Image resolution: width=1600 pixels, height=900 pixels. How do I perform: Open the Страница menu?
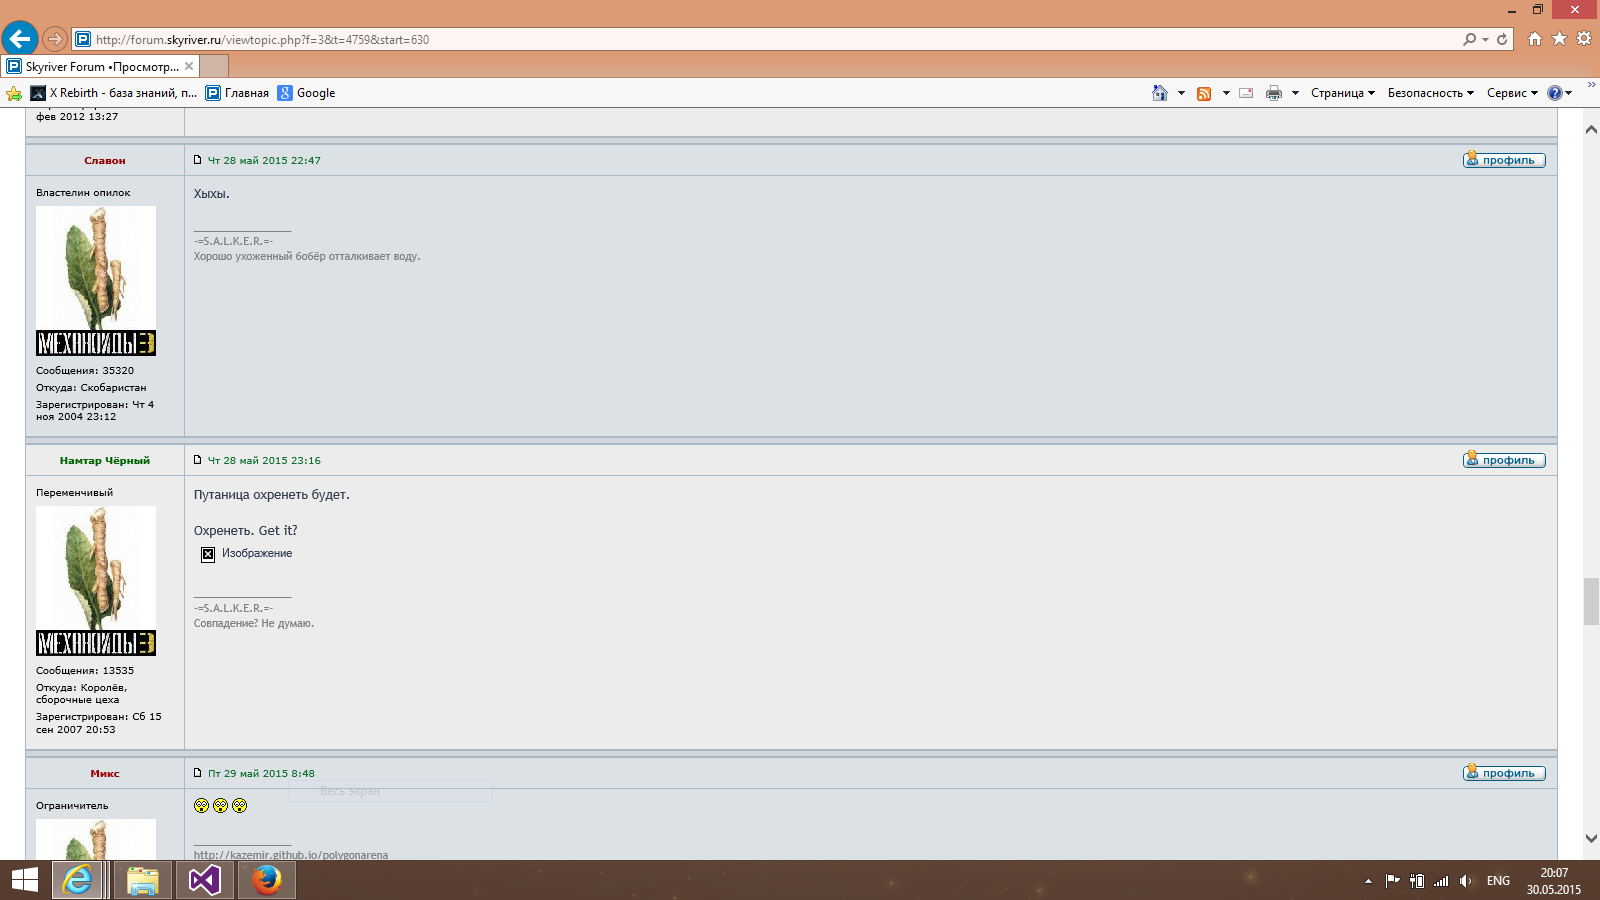pos(1343,93)
